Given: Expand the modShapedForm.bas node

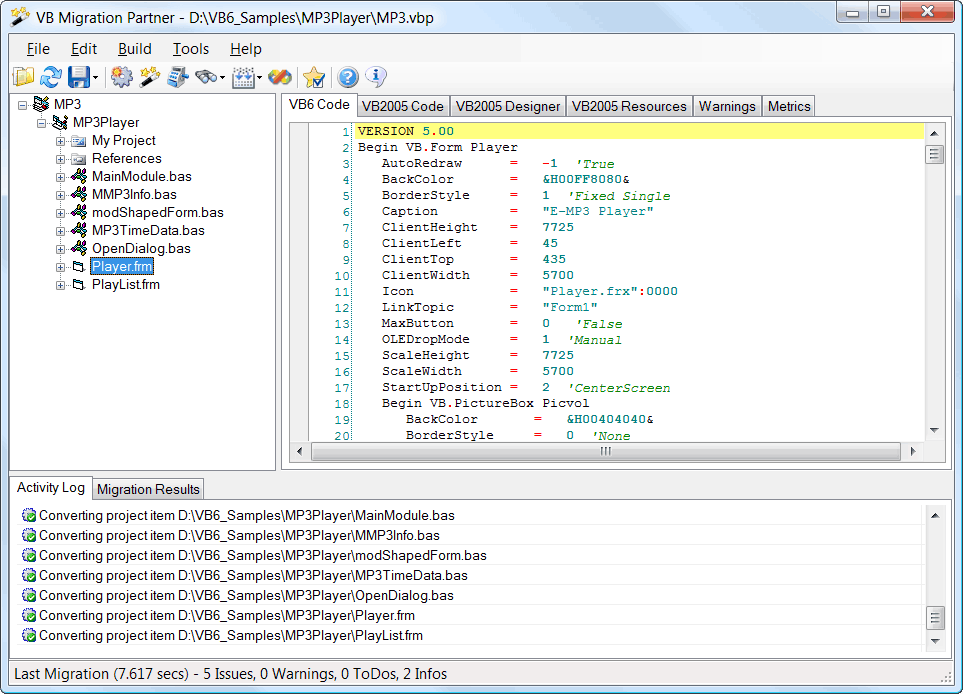Looking at the screenshot, I should point(60,213).
